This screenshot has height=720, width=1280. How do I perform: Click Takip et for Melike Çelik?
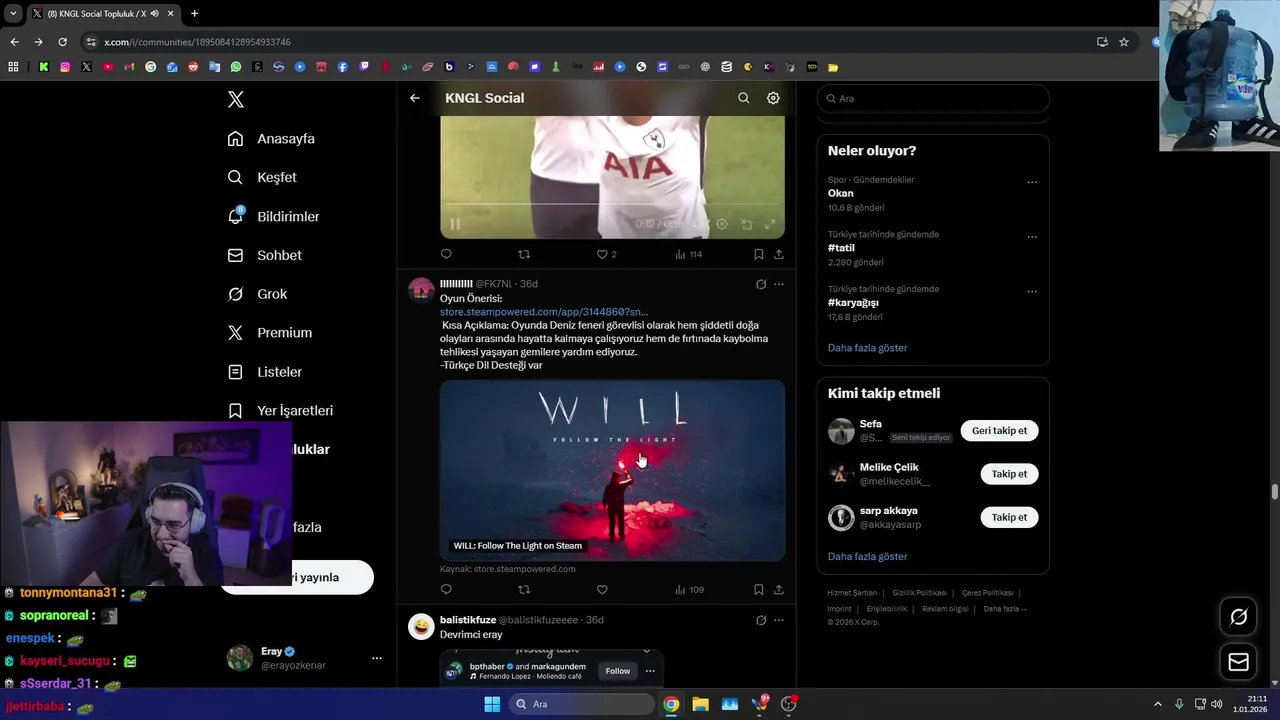point(1009,474)
